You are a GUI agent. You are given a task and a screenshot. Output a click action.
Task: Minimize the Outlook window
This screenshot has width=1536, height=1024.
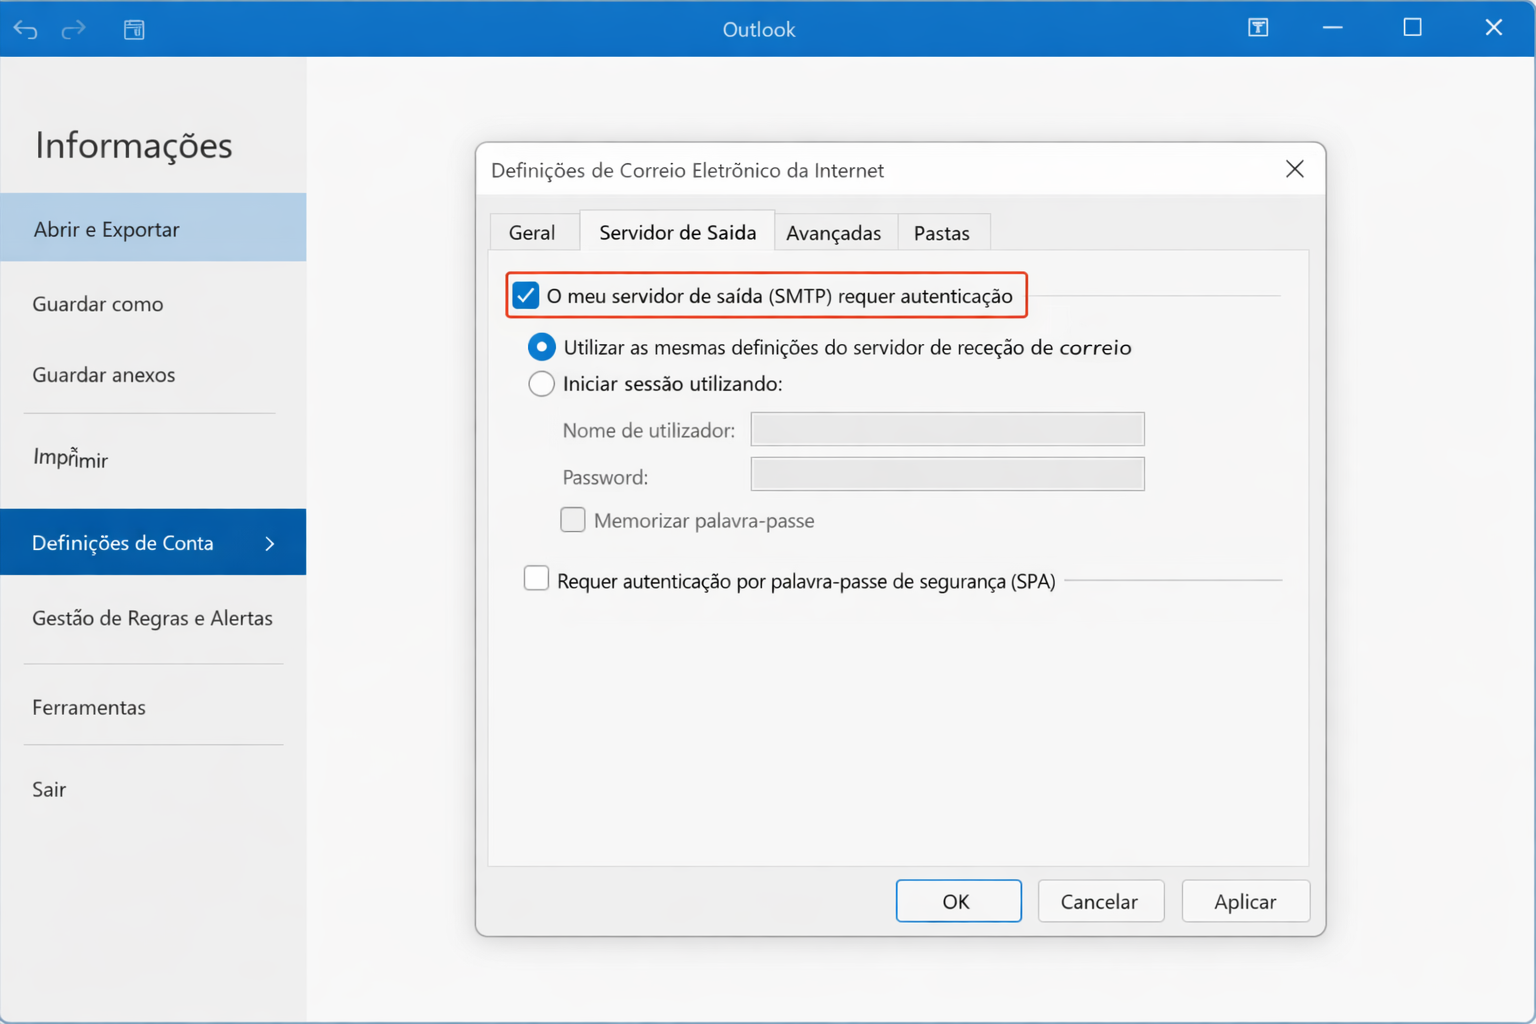(x=1332, y=28)
